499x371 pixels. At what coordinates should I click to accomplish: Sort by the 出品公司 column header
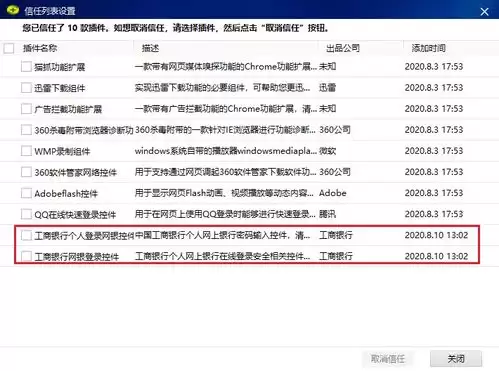tap(343, 48)
